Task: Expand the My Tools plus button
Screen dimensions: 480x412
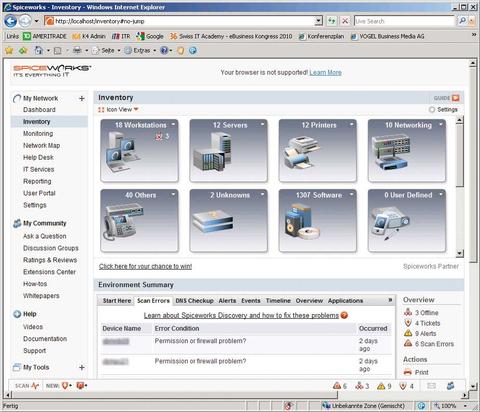Action: (x=82, y=367)
